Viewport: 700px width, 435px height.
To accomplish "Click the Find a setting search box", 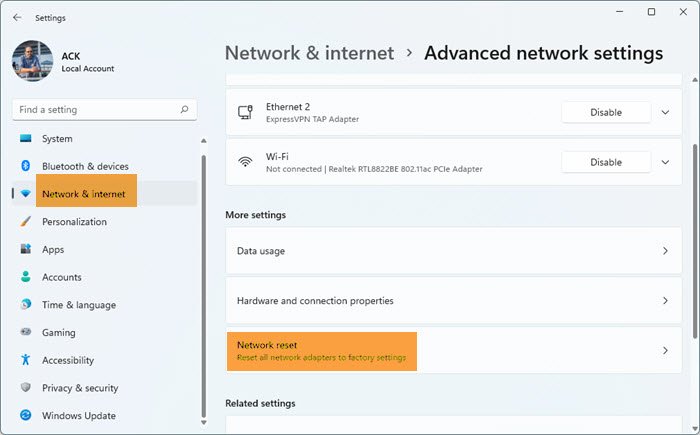I will pyautogui.click(x=95, y=110).
